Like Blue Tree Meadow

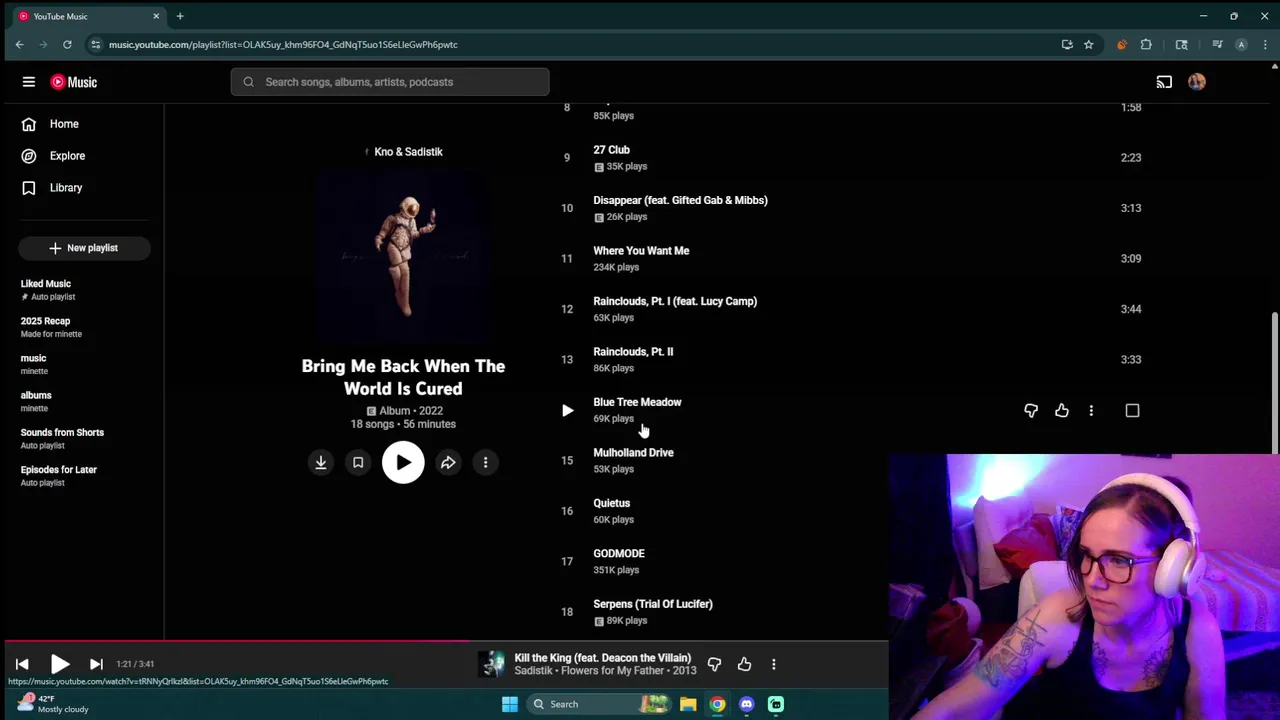tap(1062, 410)
